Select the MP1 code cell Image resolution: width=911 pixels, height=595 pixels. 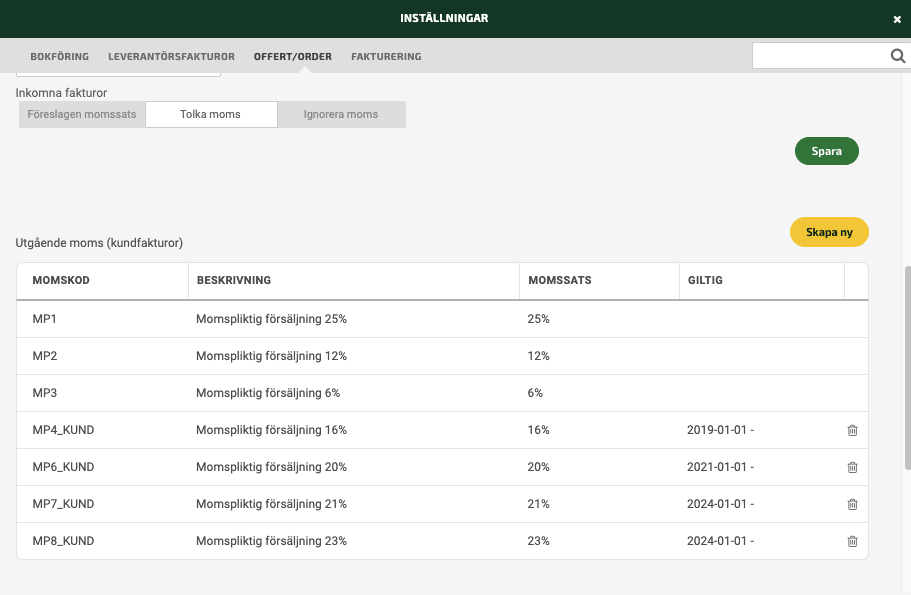[45, 319]
